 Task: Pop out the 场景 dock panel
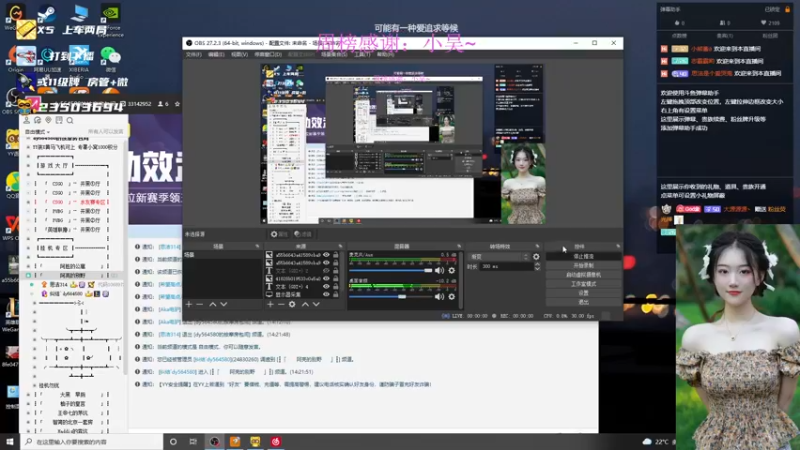pos(257,246)
